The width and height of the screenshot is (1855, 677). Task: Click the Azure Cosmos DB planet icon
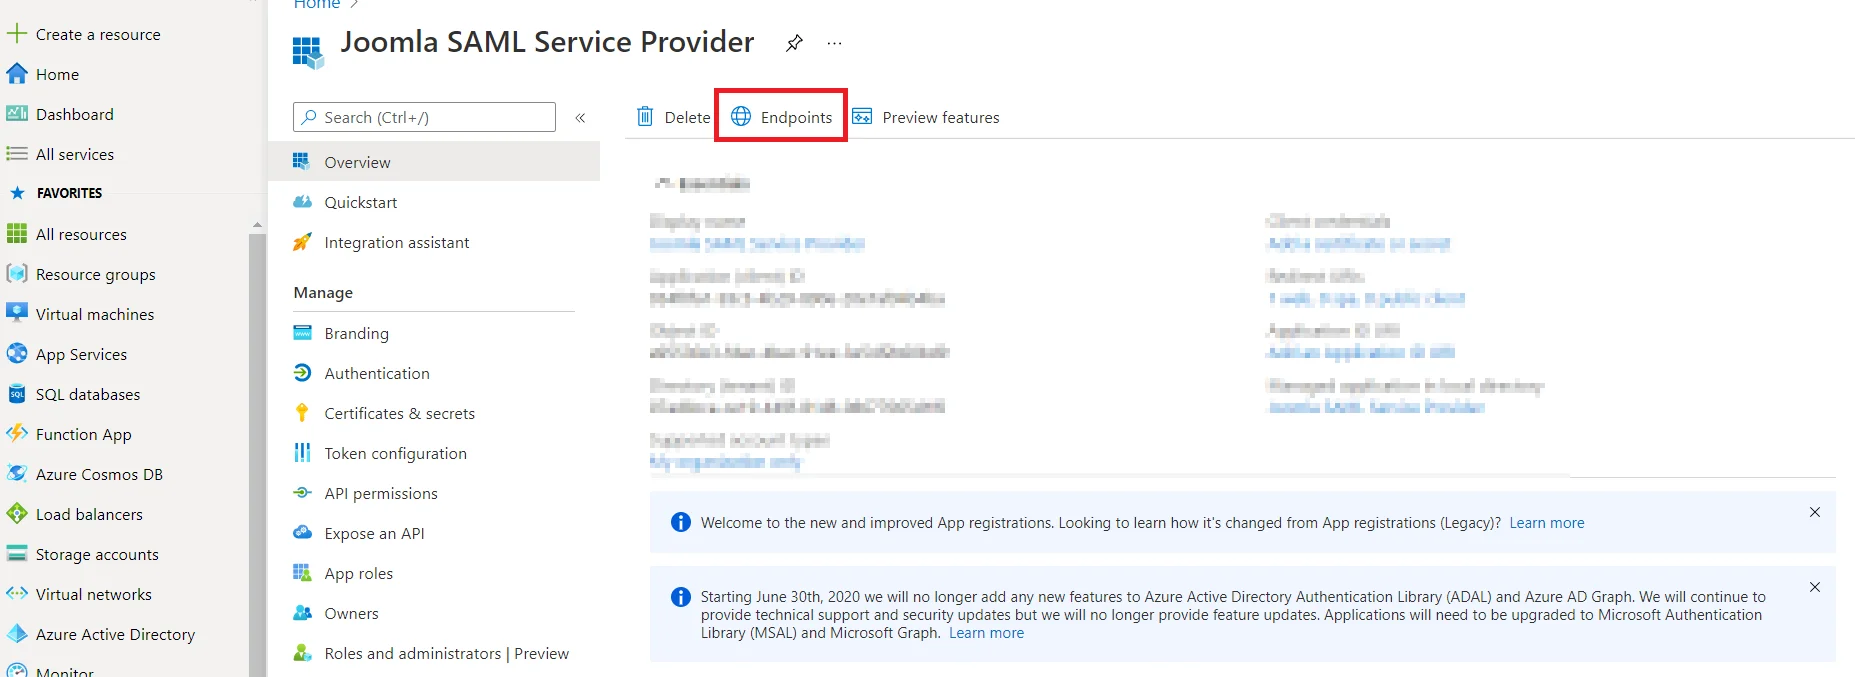click(16, 473)
